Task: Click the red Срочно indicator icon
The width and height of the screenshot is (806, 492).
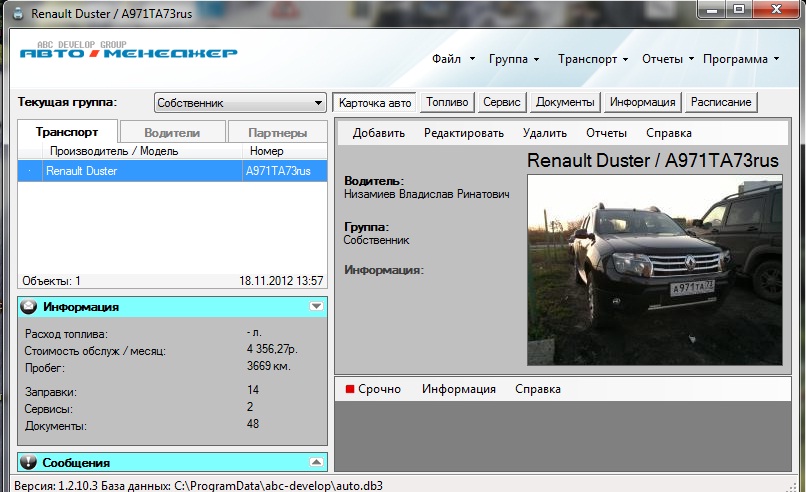Action: (x=350, y=389)
